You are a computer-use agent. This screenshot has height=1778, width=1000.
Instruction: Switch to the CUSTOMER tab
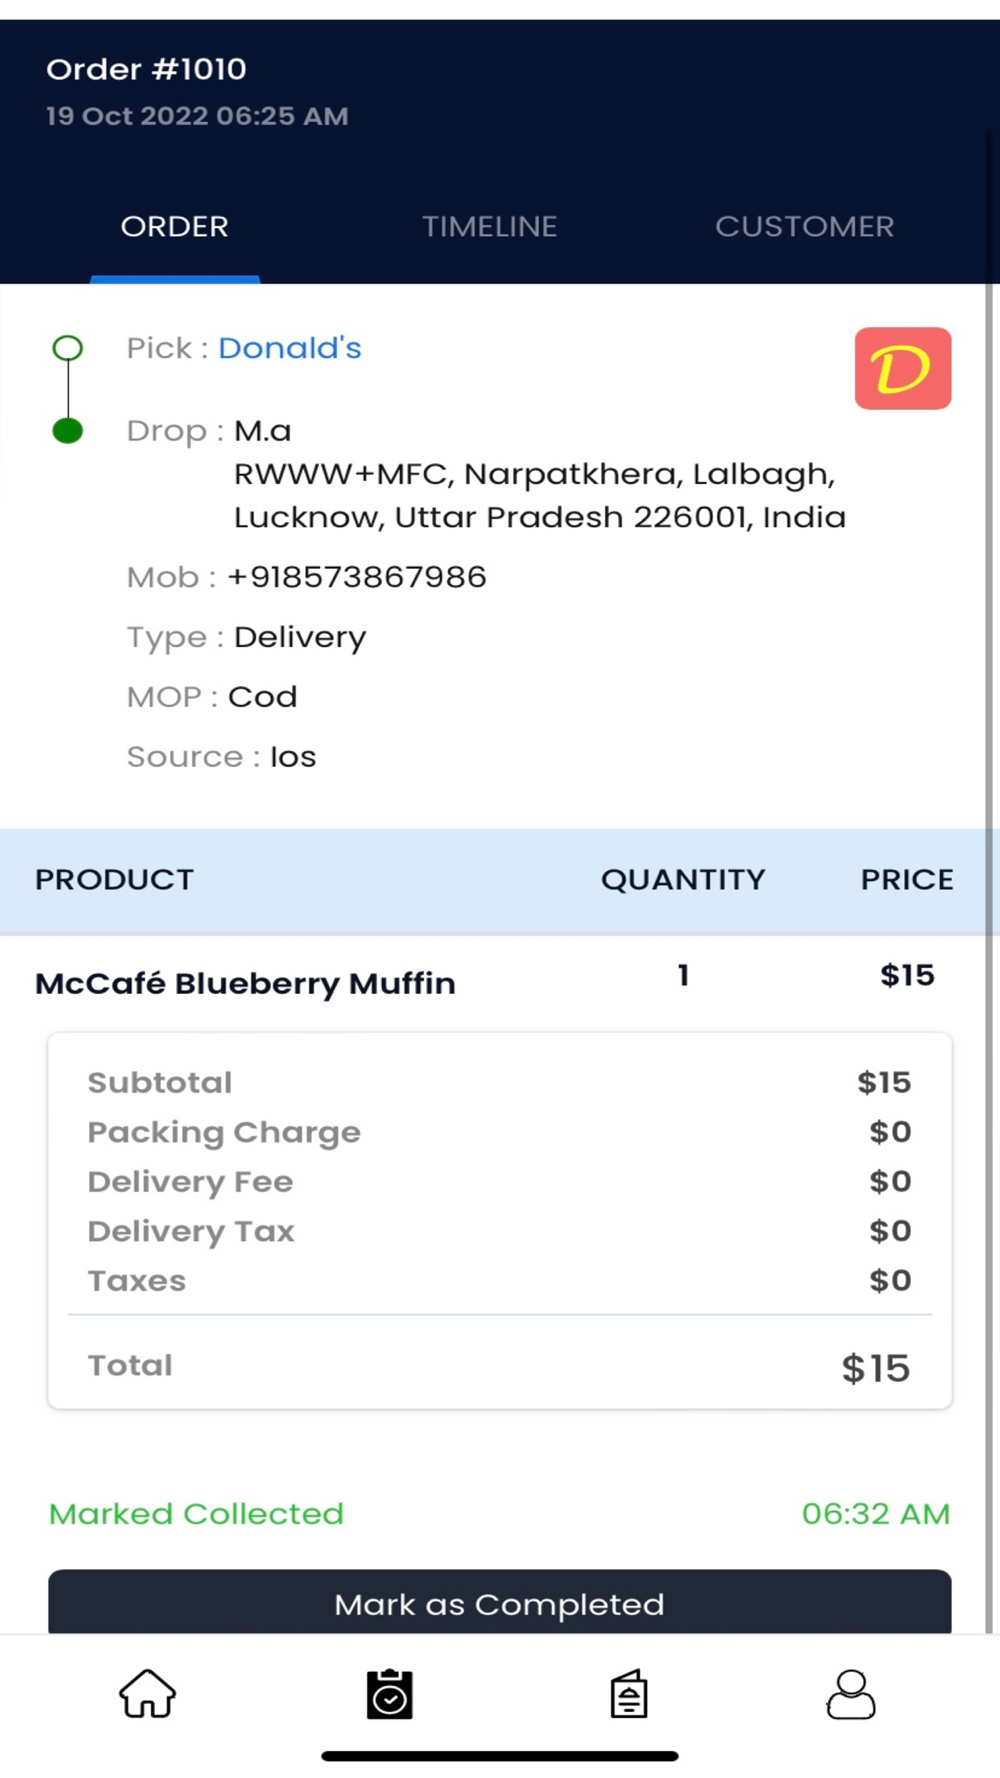(x=804, y=227)
